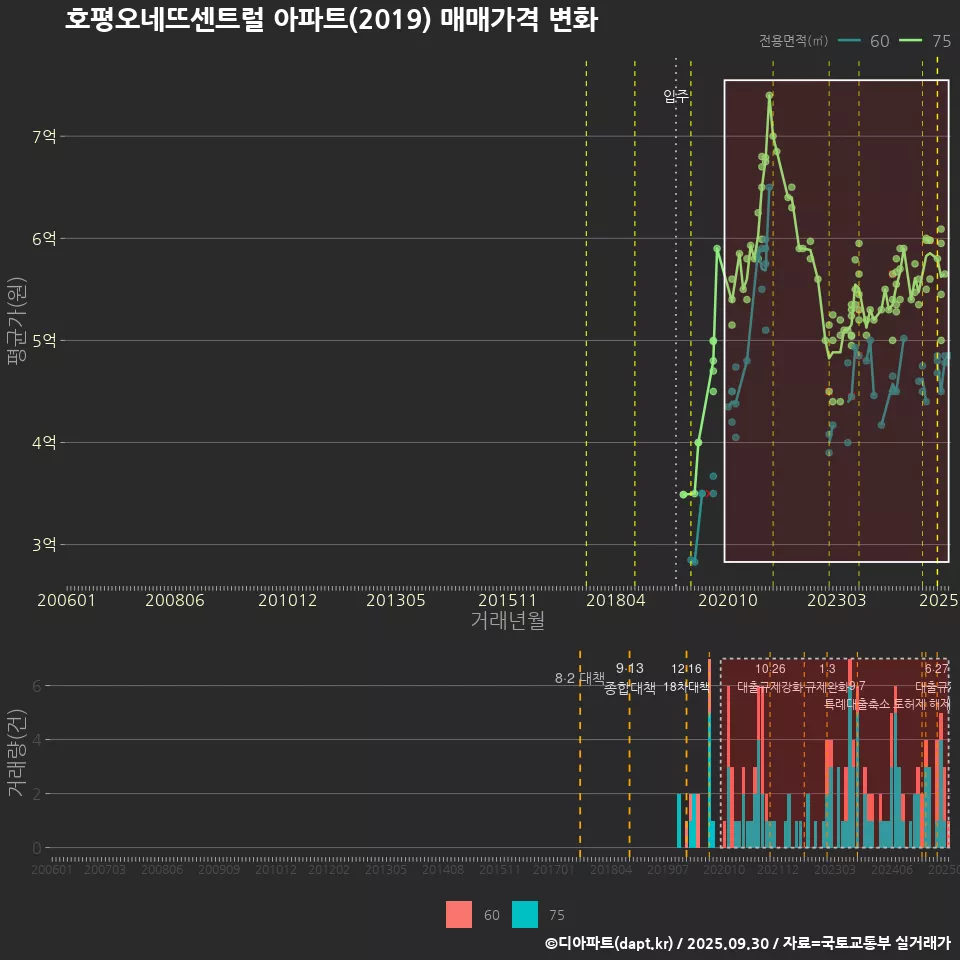Click the 거래년월 axis title
The height and width of the screenshot is (960, 960).
[x=507, y=621]
